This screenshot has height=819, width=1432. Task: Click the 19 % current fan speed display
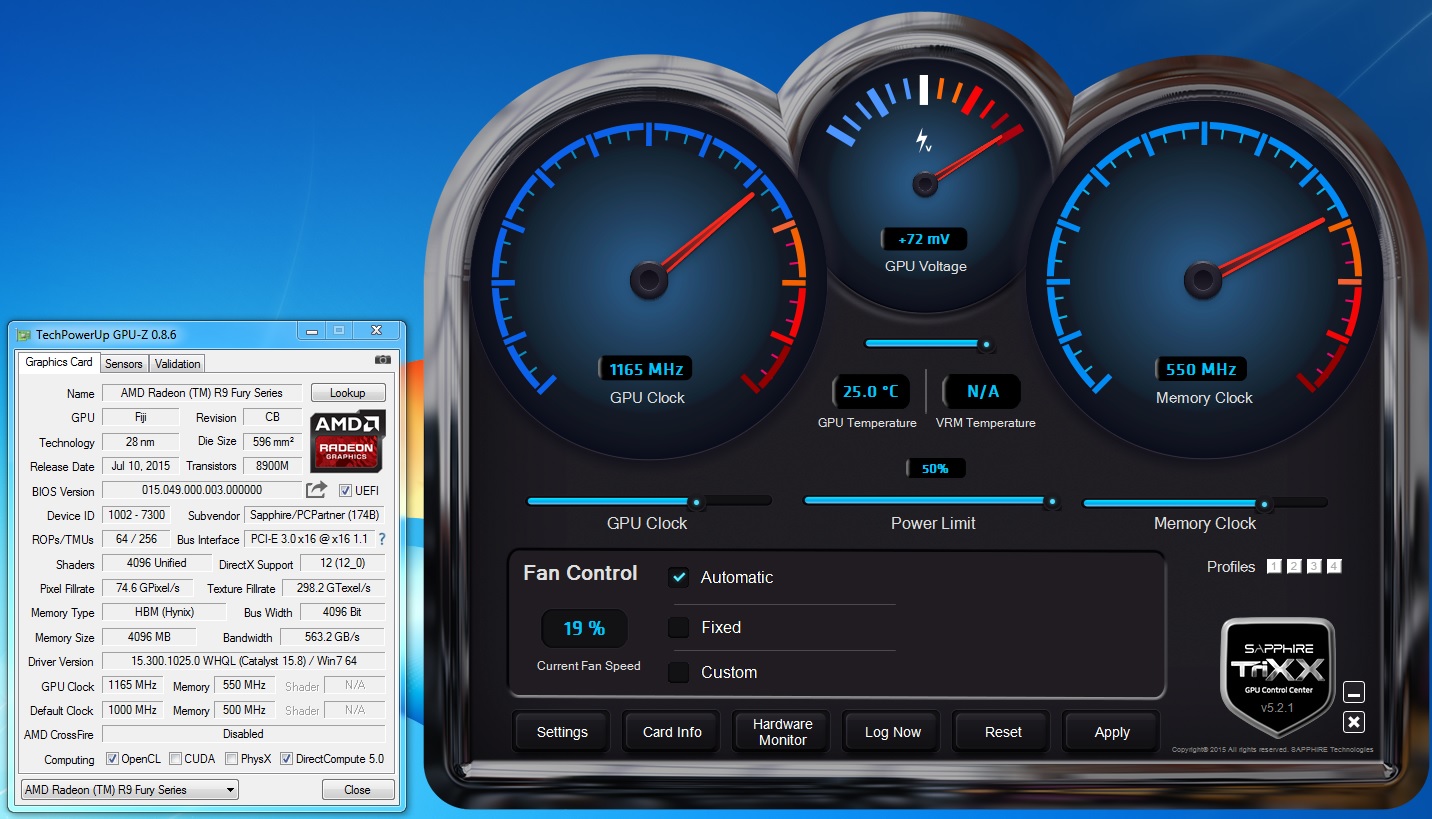tap(584, 628)
